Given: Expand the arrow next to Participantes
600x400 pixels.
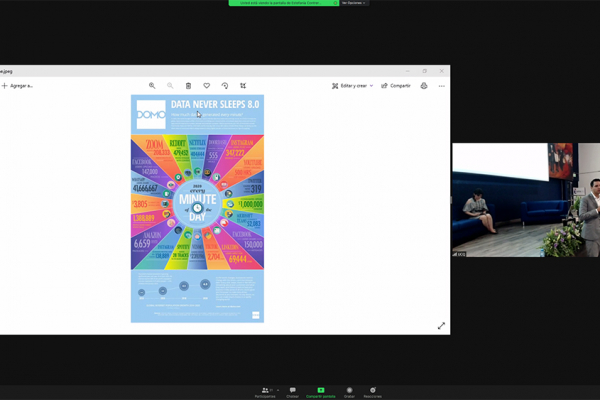Looking at the screenshot, I should point(278,390).
